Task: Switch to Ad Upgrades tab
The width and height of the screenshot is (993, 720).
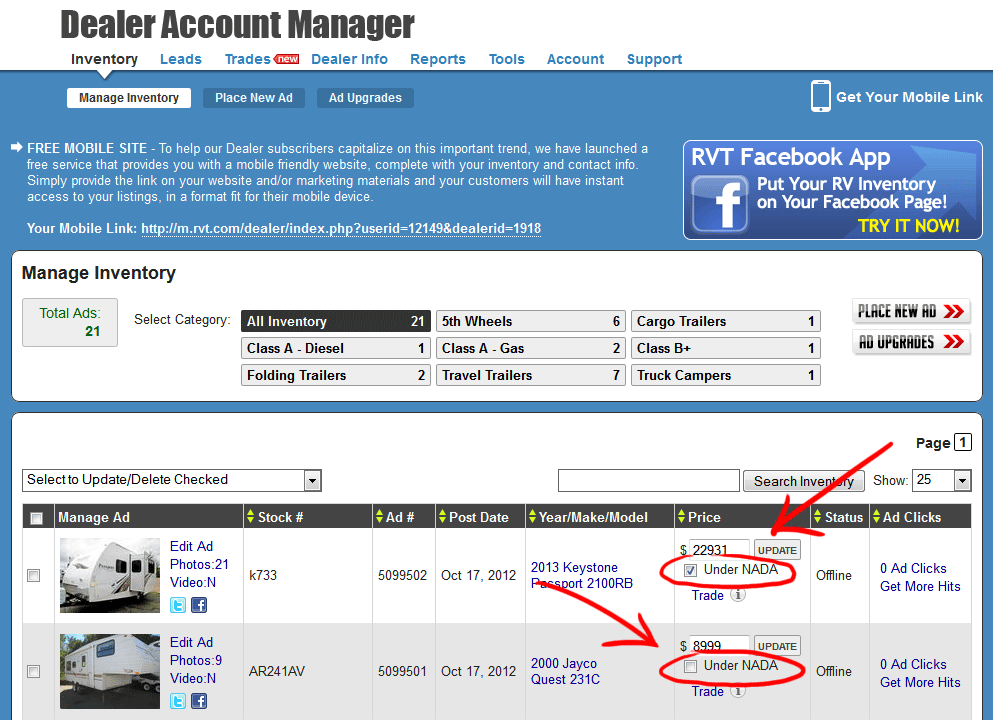Action: pos(365,98)
